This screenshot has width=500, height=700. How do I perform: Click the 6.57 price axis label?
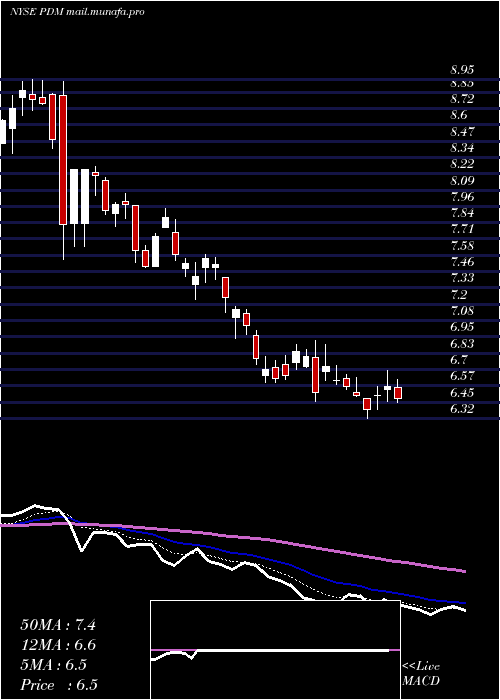click(462, 376)
